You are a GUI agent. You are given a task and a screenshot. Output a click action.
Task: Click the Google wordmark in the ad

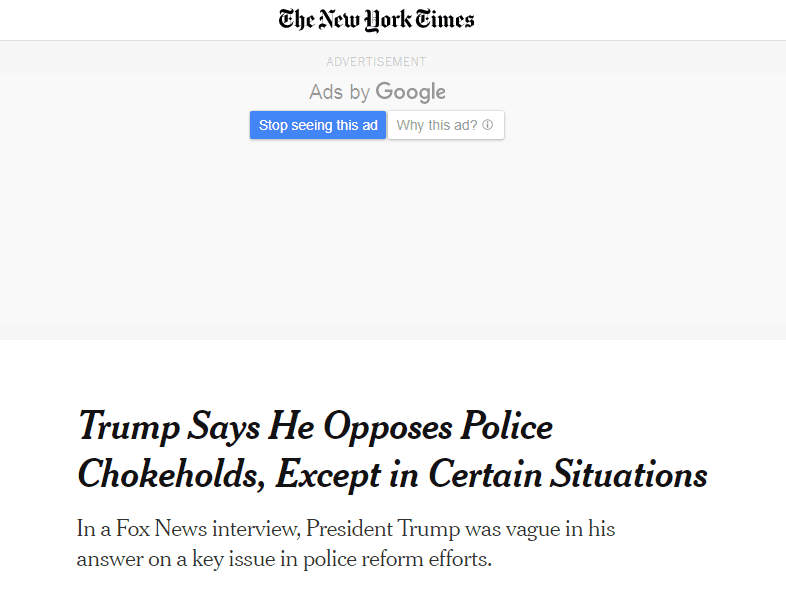click(411, 93)
